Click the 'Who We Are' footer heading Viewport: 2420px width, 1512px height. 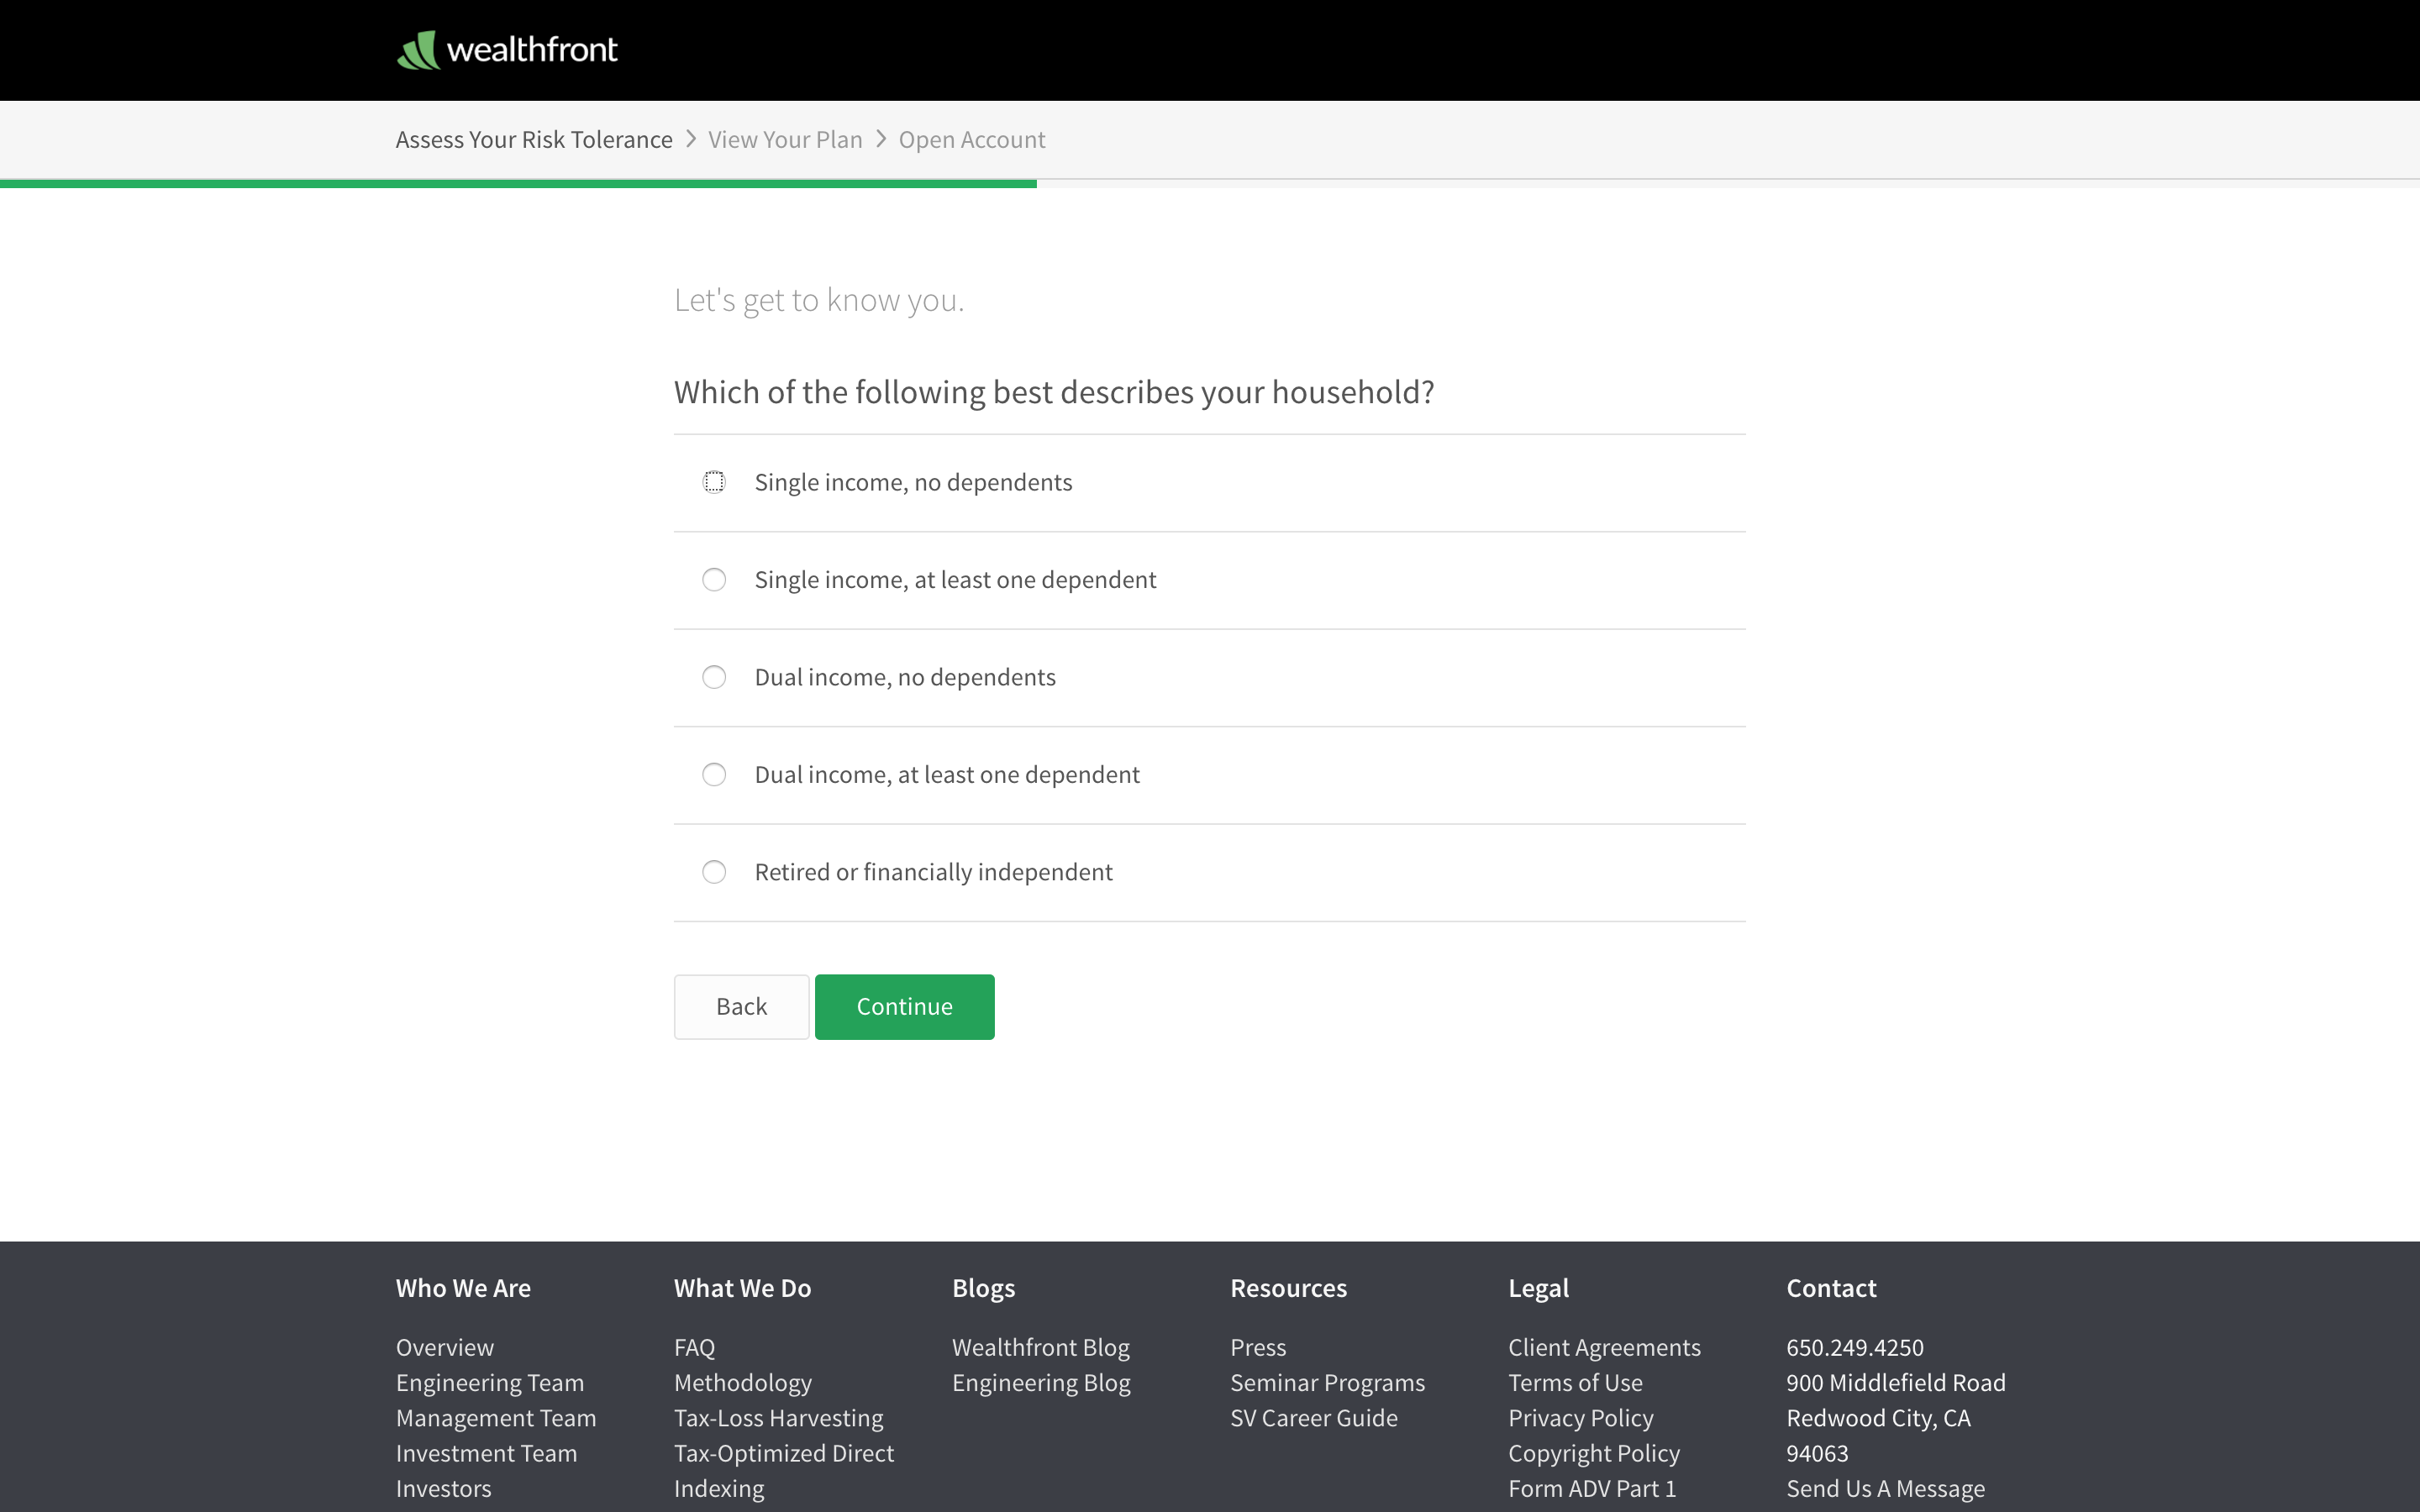click(463, 1288)
